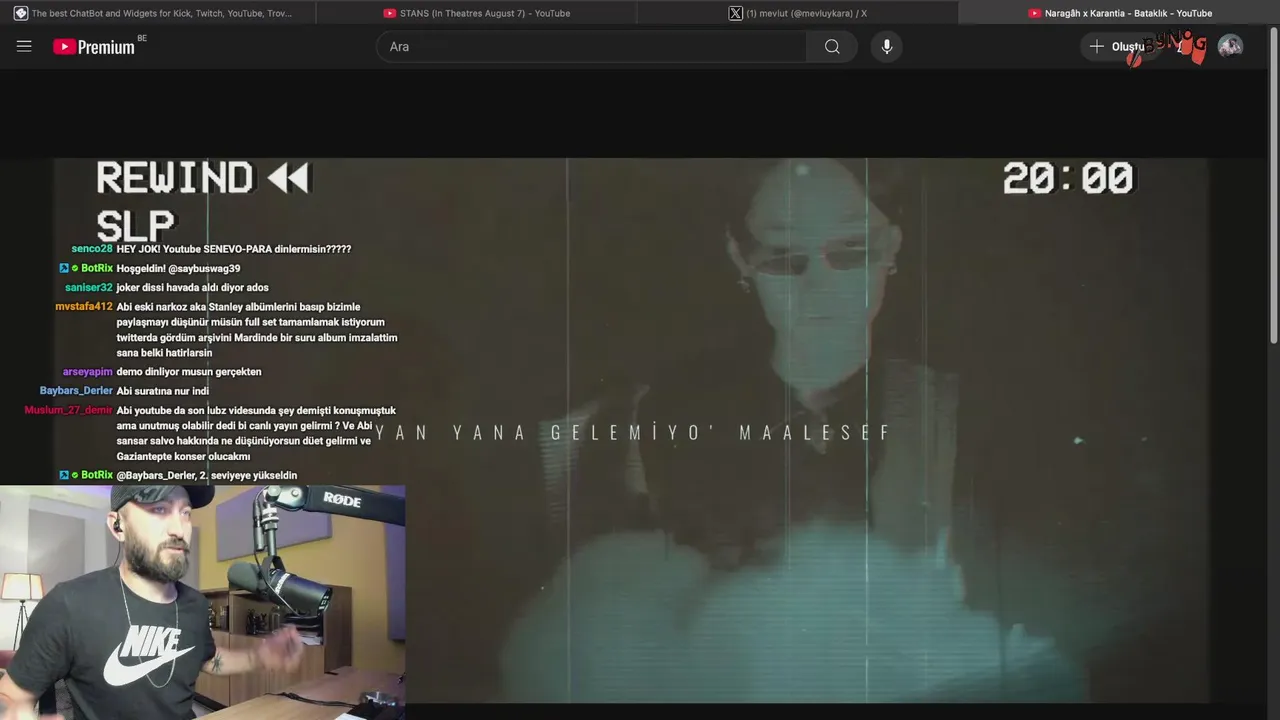Screen dimensions: 1280x720
Task: Switch to mevlut @mevluykara X tab
Action: tap(798, 13)
